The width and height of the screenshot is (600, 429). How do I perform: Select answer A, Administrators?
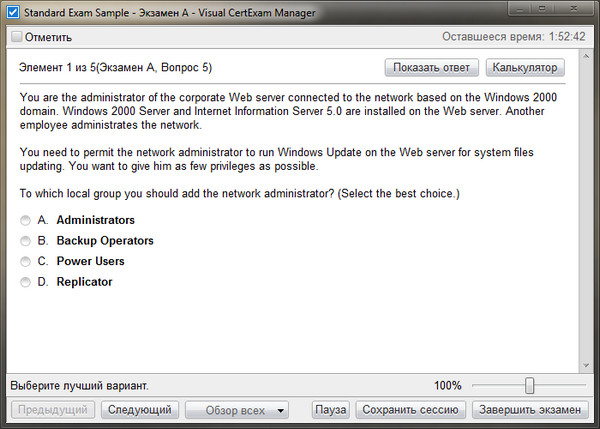pos(25,220)
